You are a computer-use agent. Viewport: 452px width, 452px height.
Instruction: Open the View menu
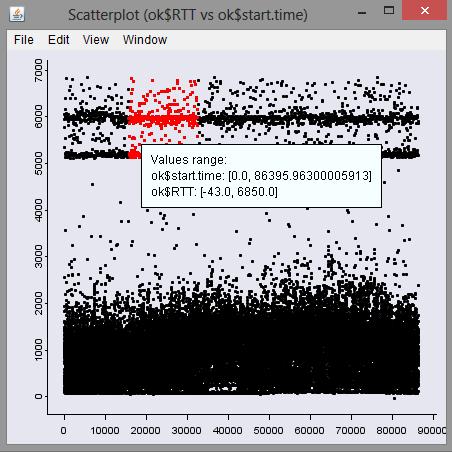[96, 40]
